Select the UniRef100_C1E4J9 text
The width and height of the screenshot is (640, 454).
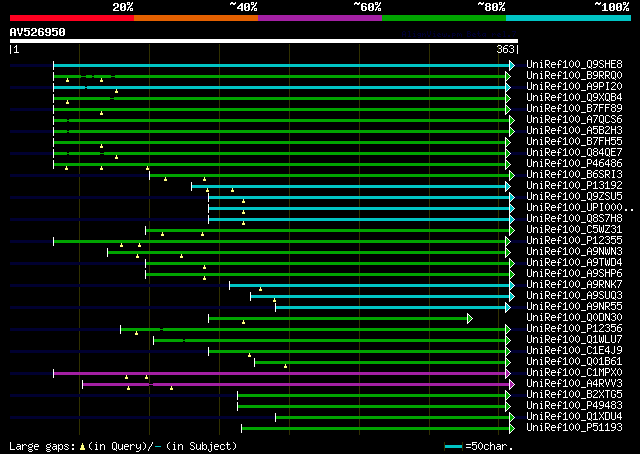574,351
